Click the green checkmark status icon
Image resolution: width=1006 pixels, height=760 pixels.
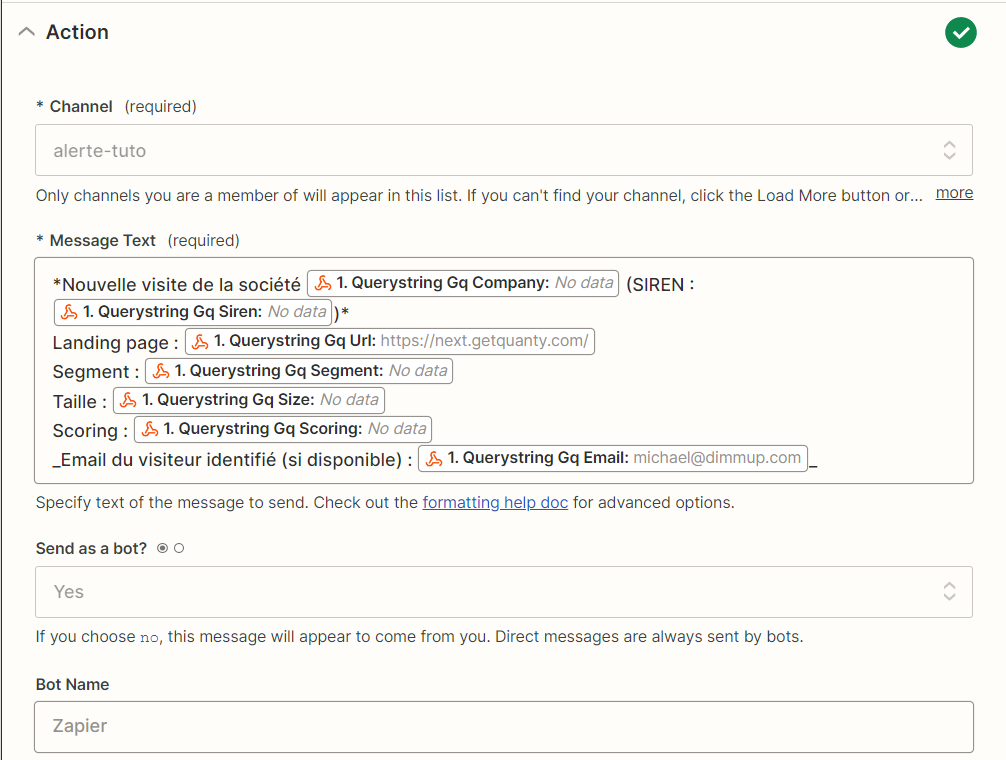pos(960,33)
